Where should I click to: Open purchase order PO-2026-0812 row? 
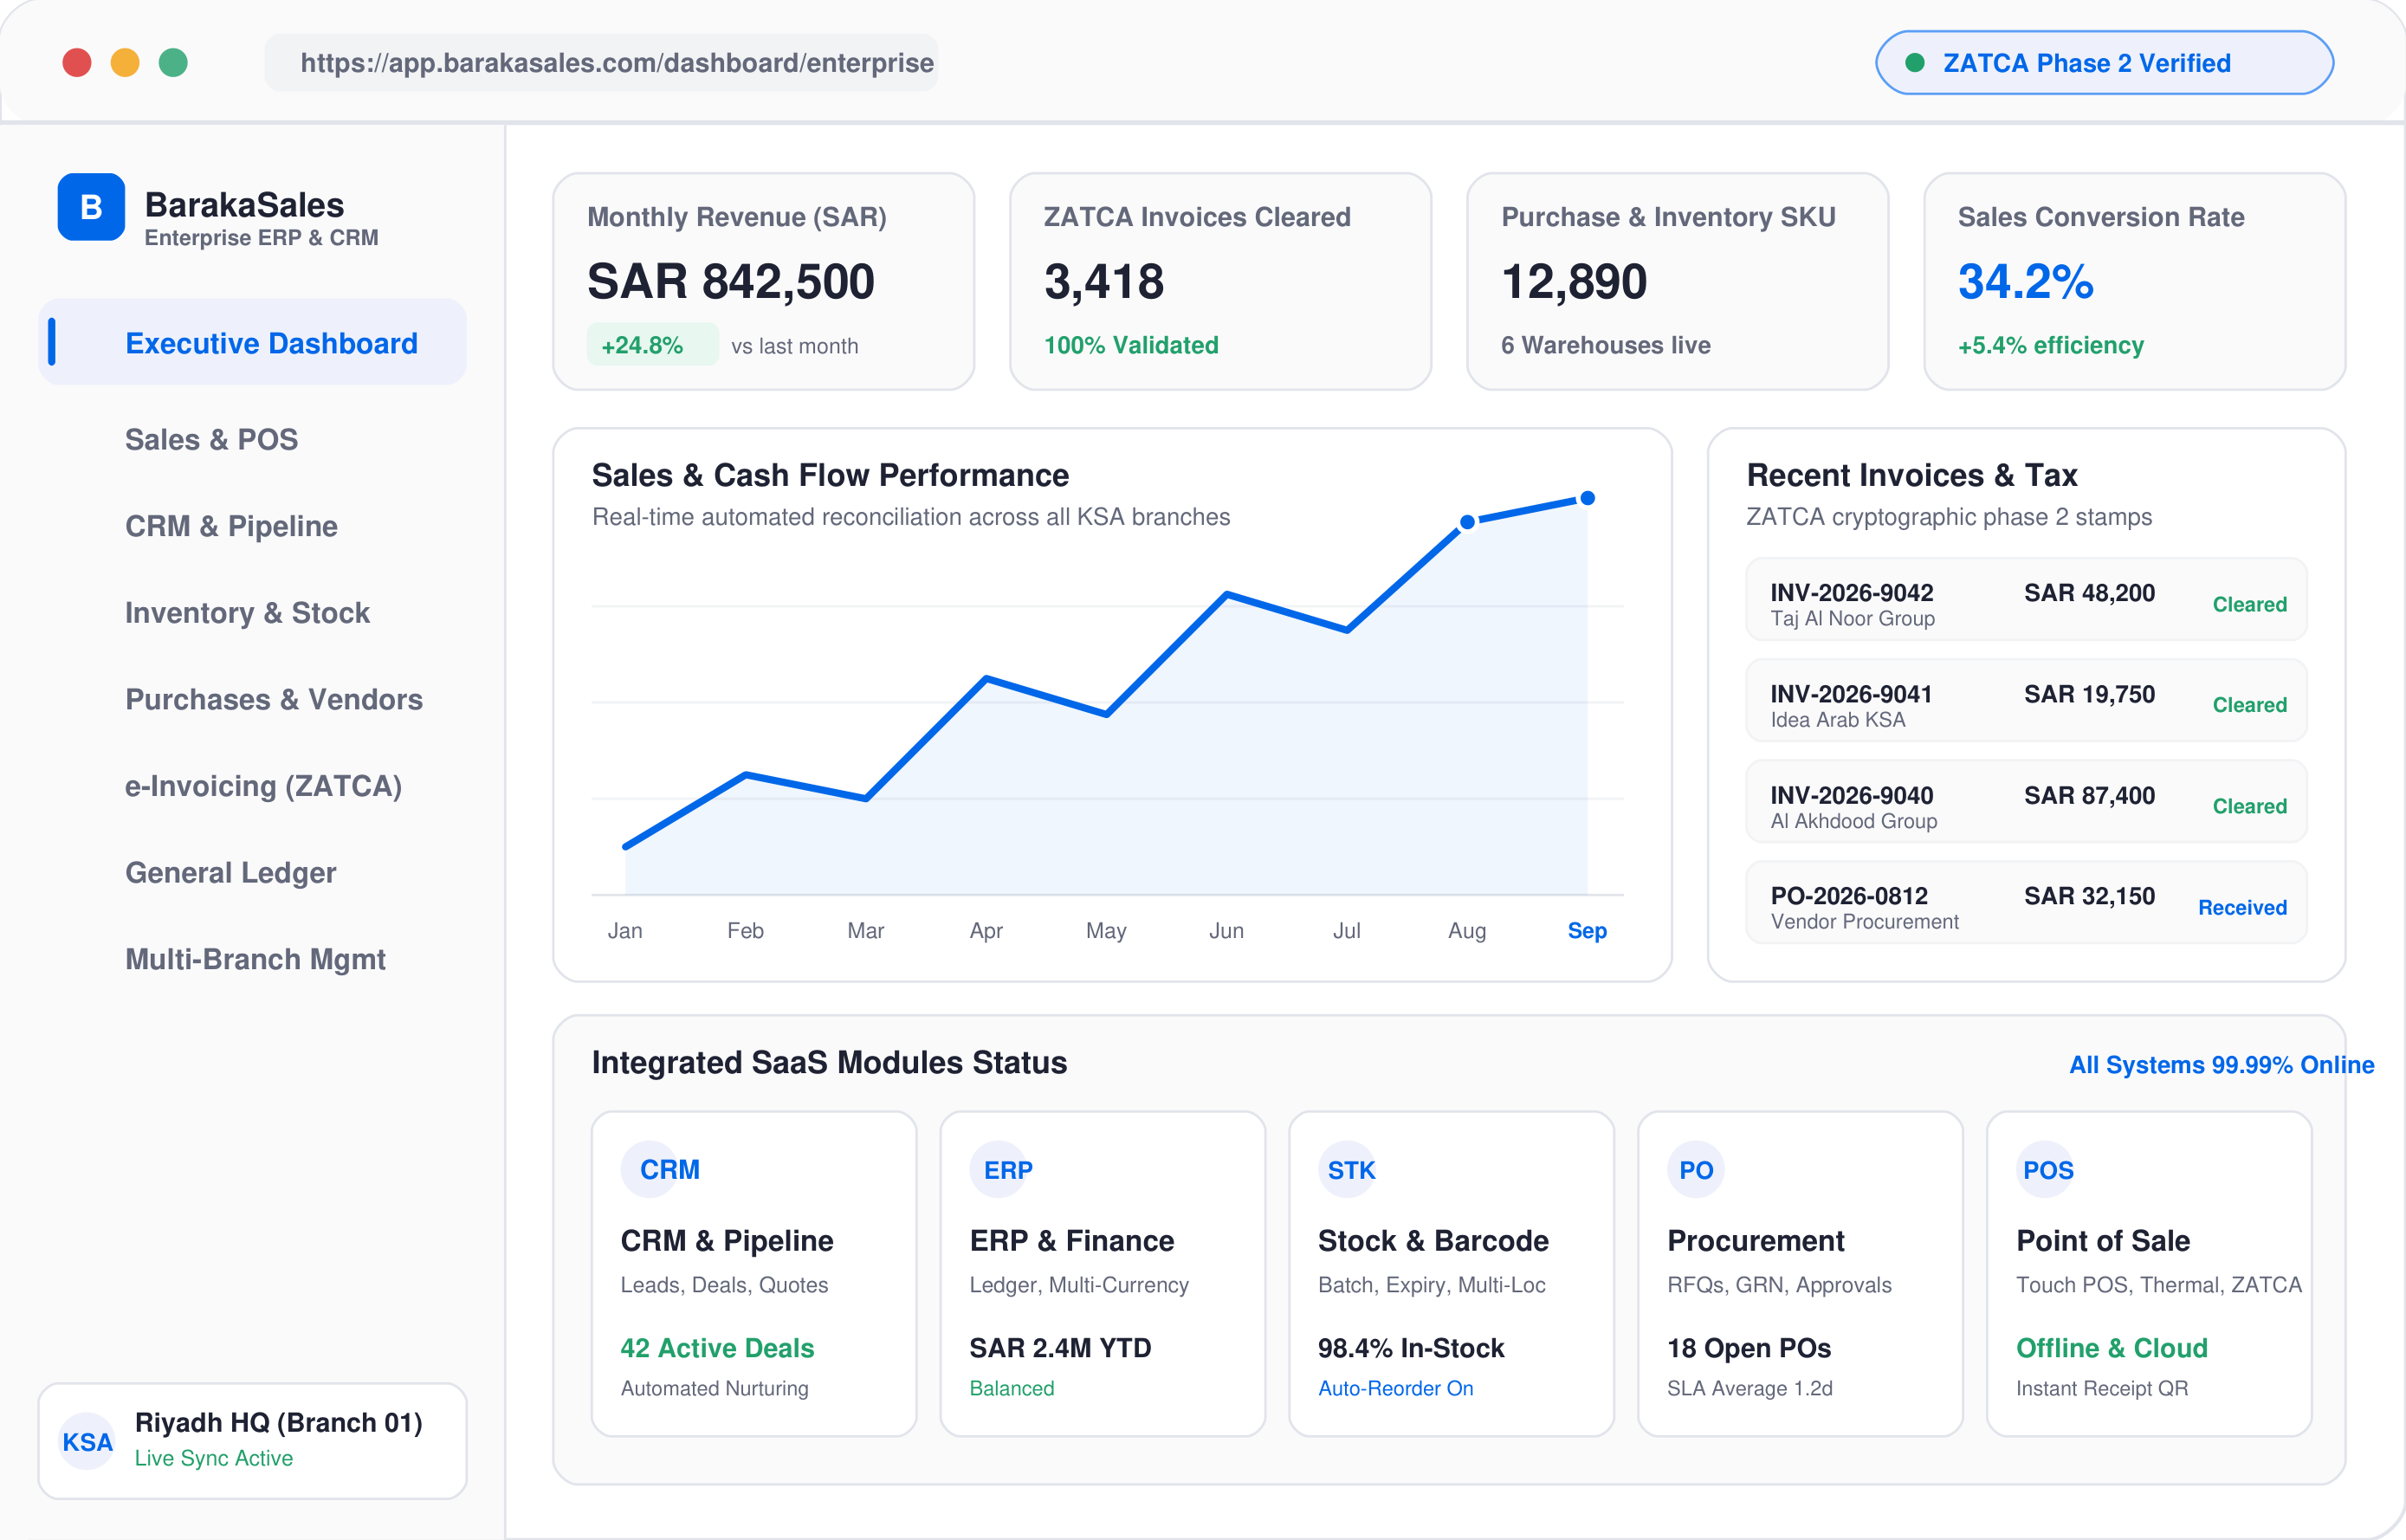click(x=2026, y=903)
